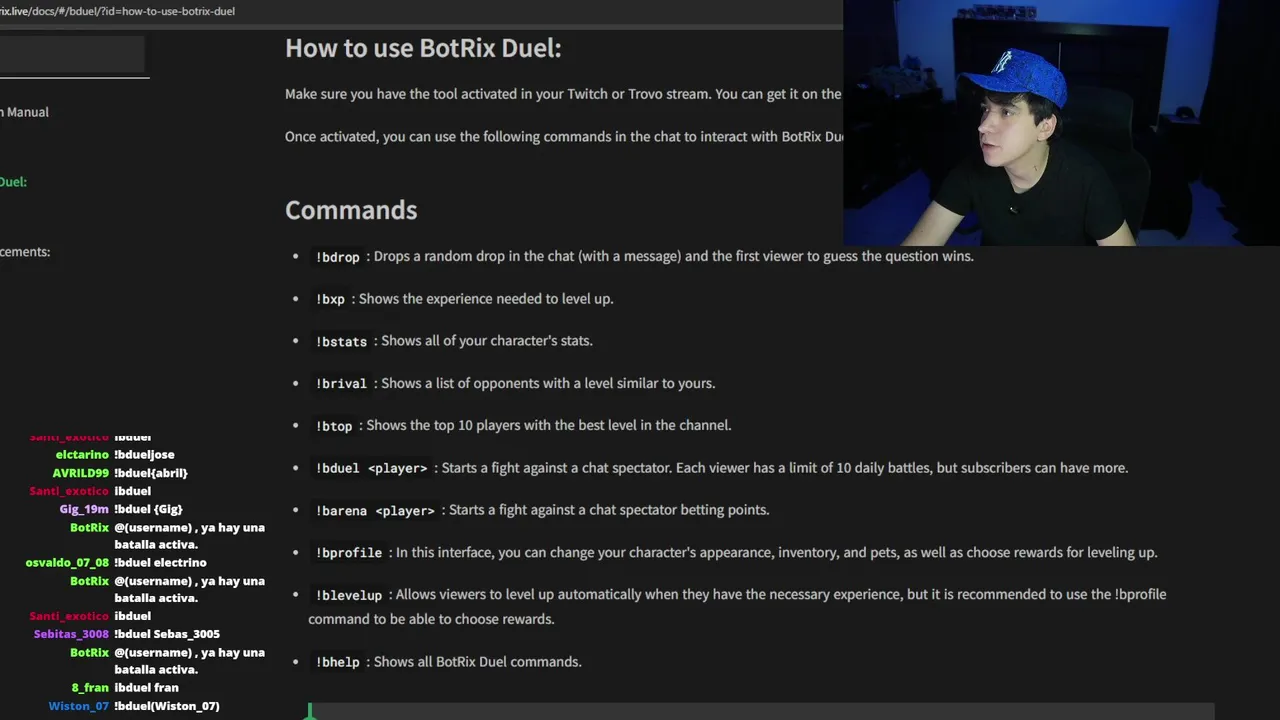
Task: Click the !bxp command code
Action: point(330,299)
